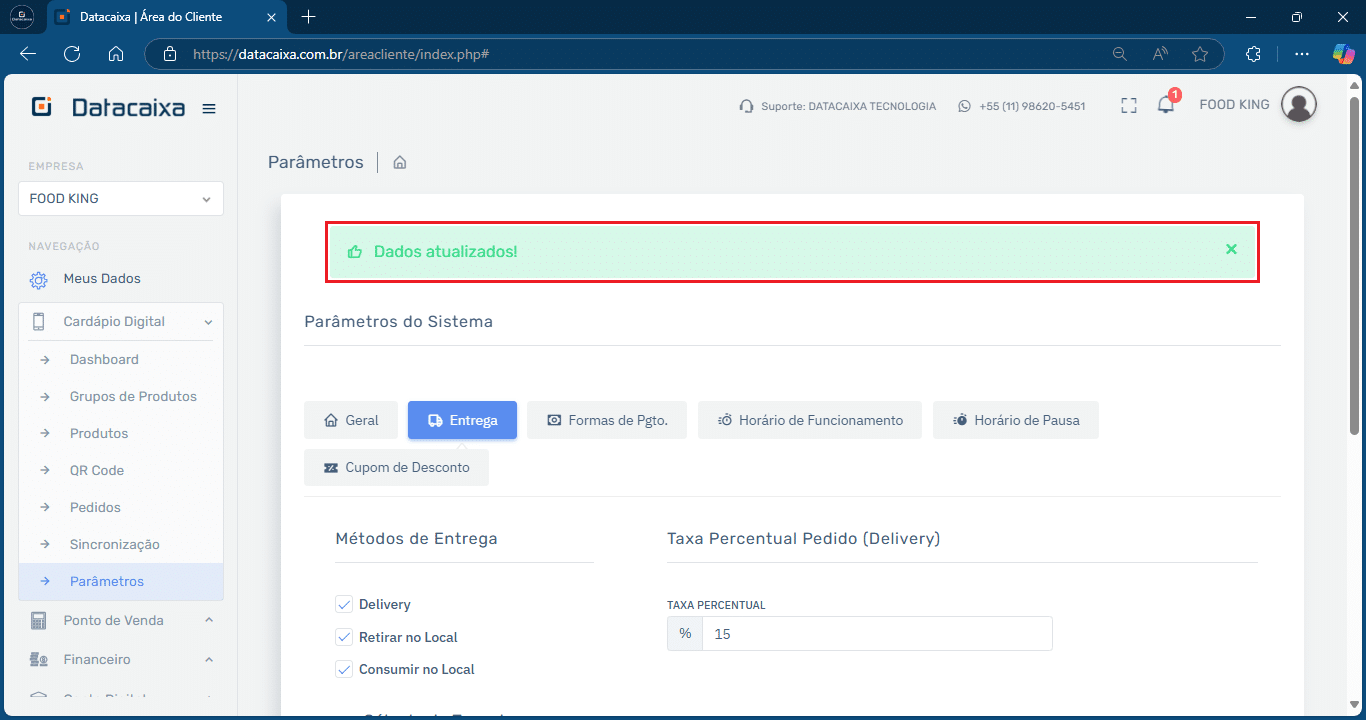The image size is (1366, 720).
Task: Uncheck the Delivery checkbox
Action: click(x=344, y=604)
